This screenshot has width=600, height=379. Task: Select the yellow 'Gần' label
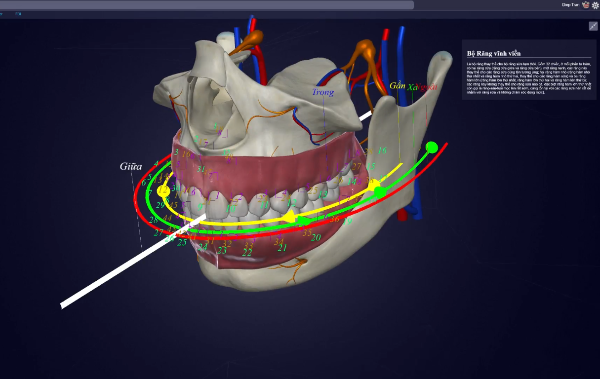click(397, 86)
